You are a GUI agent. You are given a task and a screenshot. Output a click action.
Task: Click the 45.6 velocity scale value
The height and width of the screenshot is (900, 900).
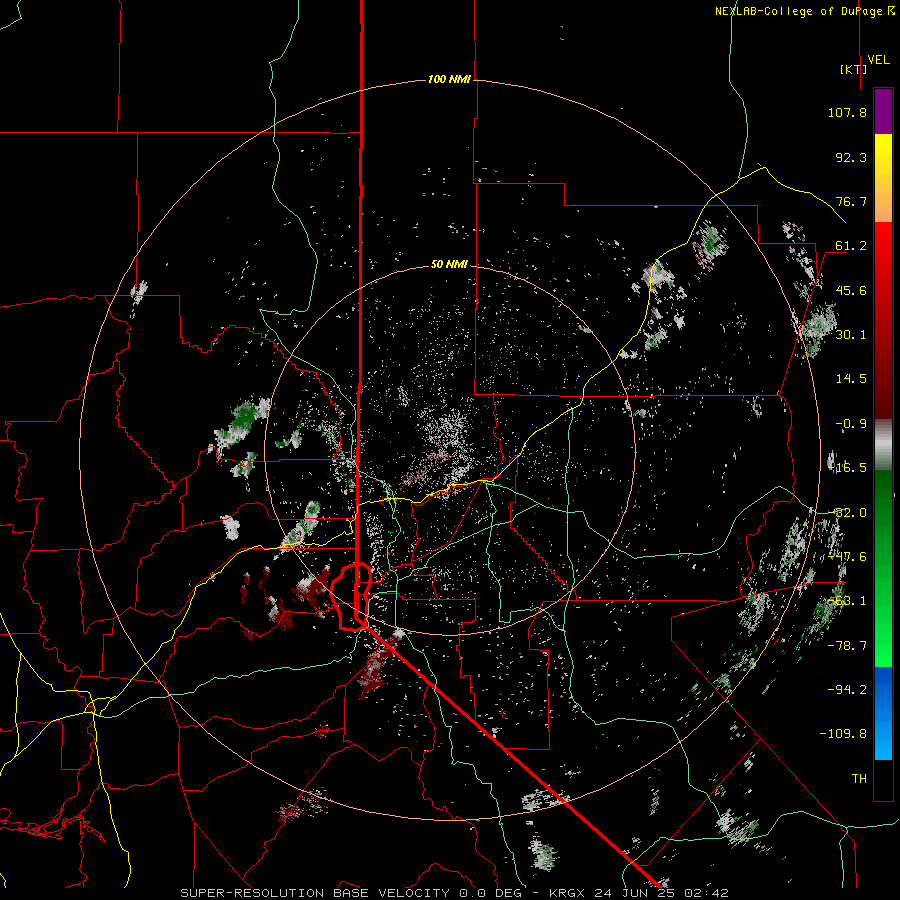851,290
